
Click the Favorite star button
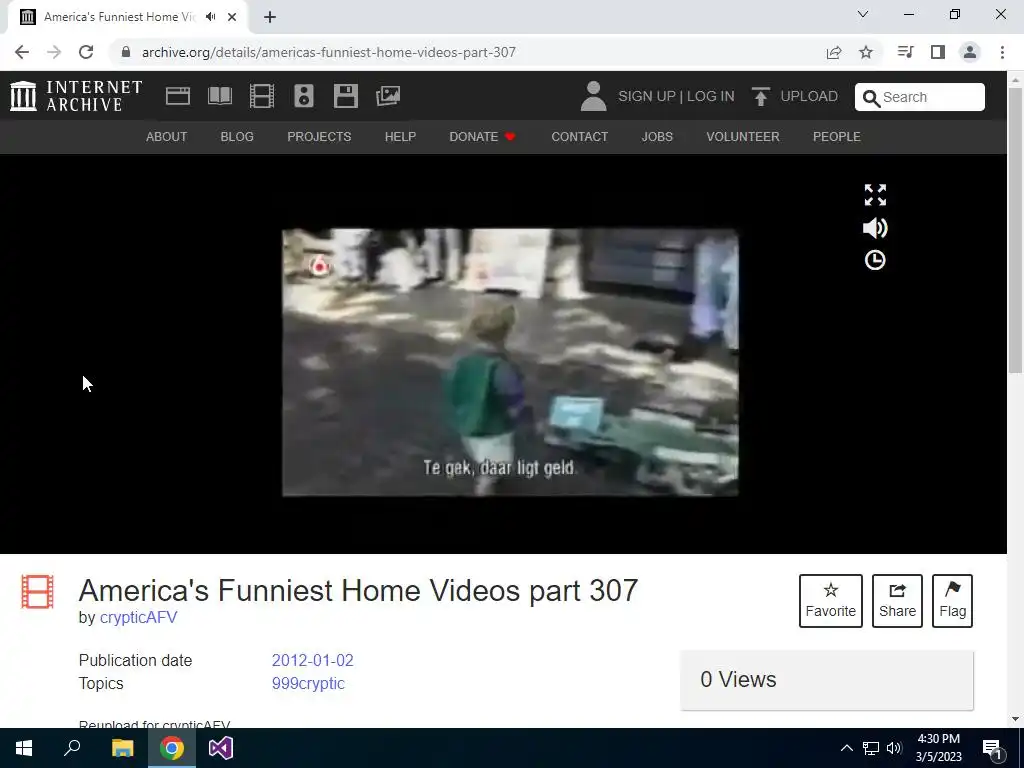point(831,601)
